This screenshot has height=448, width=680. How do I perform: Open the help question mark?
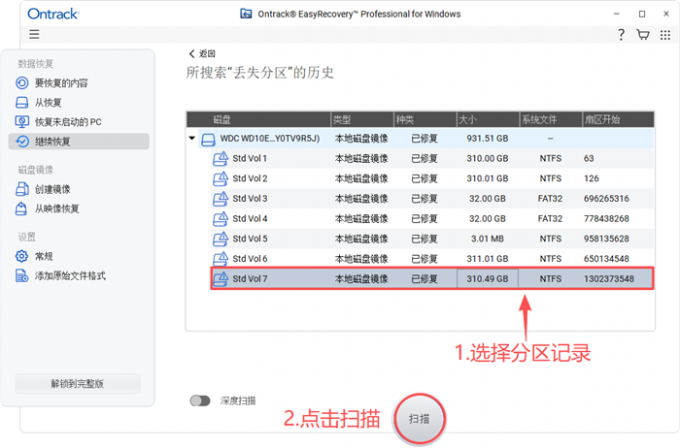click(621, 35)
